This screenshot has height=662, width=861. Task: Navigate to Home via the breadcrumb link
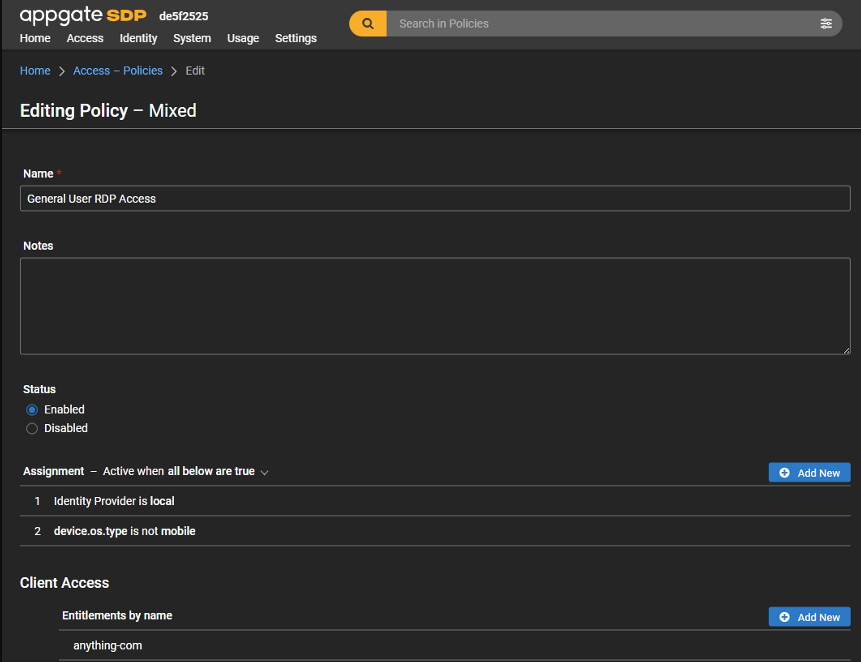click(35, 70)
